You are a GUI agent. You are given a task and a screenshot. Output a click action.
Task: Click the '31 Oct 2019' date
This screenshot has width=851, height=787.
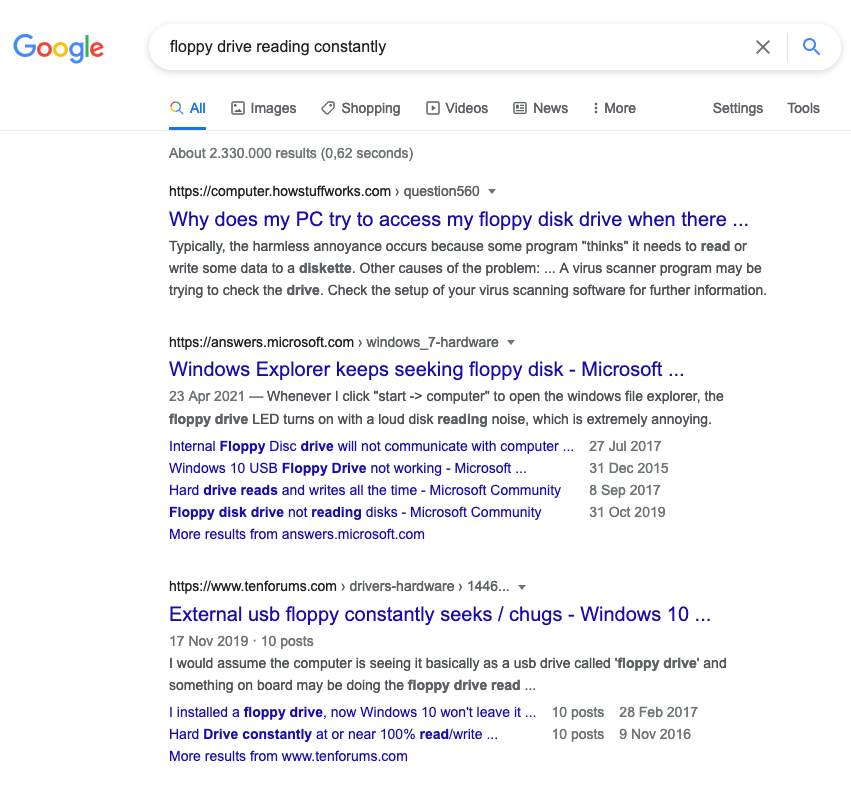pos(627,512)
